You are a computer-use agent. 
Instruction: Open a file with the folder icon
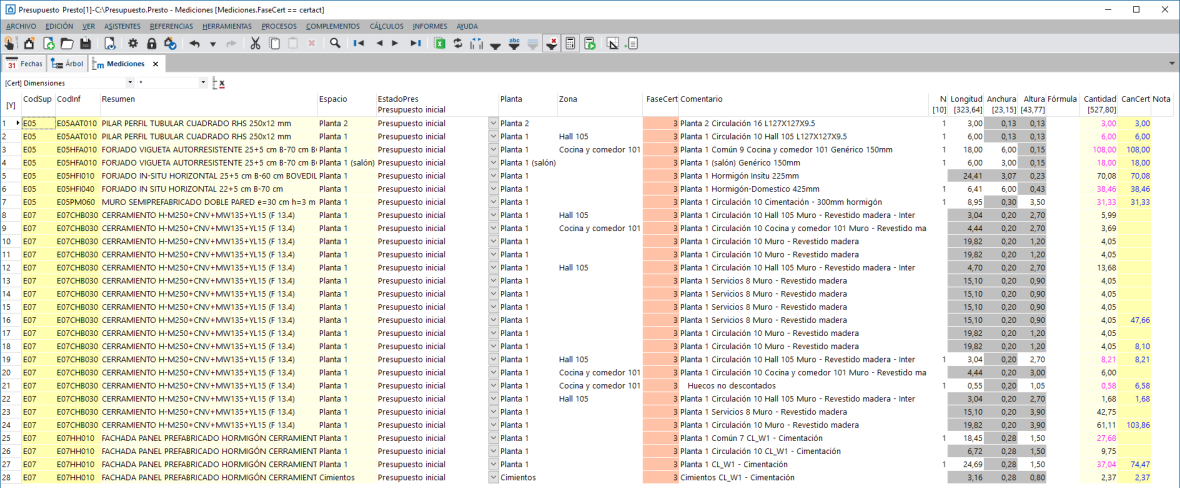[66, 44]
